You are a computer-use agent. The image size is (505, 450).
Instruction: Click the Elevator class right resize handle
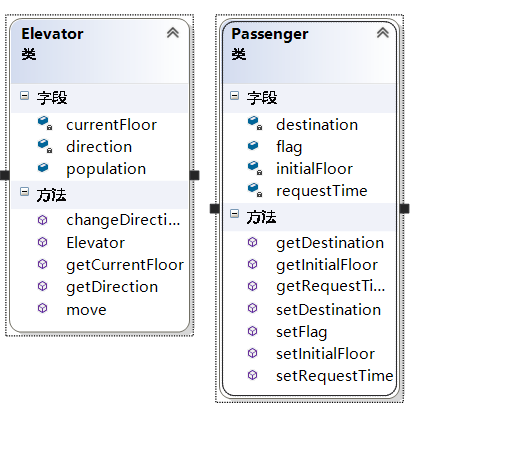pyautogui.click(x=194, y=175)
